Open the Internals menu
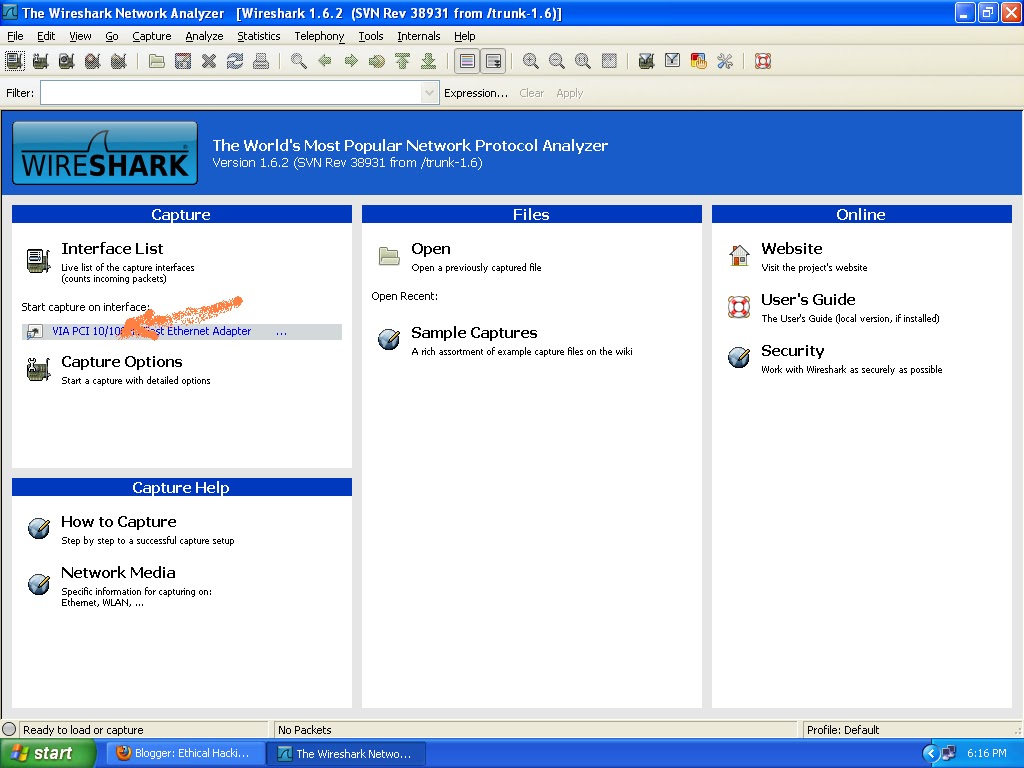Image resolution: width=1024 pixels, height=768 pixels. coord(419,36)
